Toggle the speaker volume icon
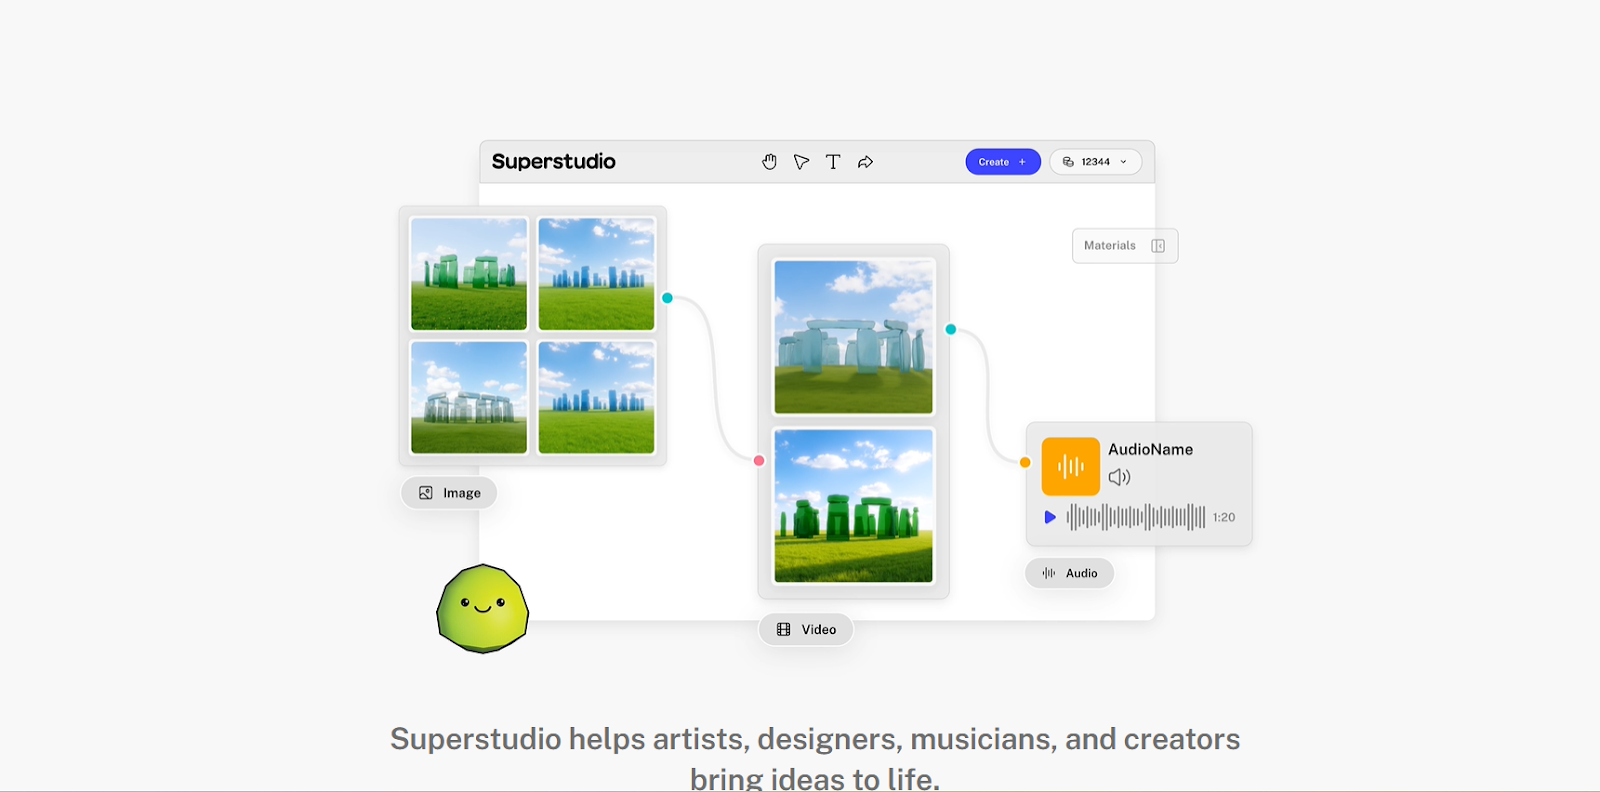1600x792 pixels. coord(1119,477)
